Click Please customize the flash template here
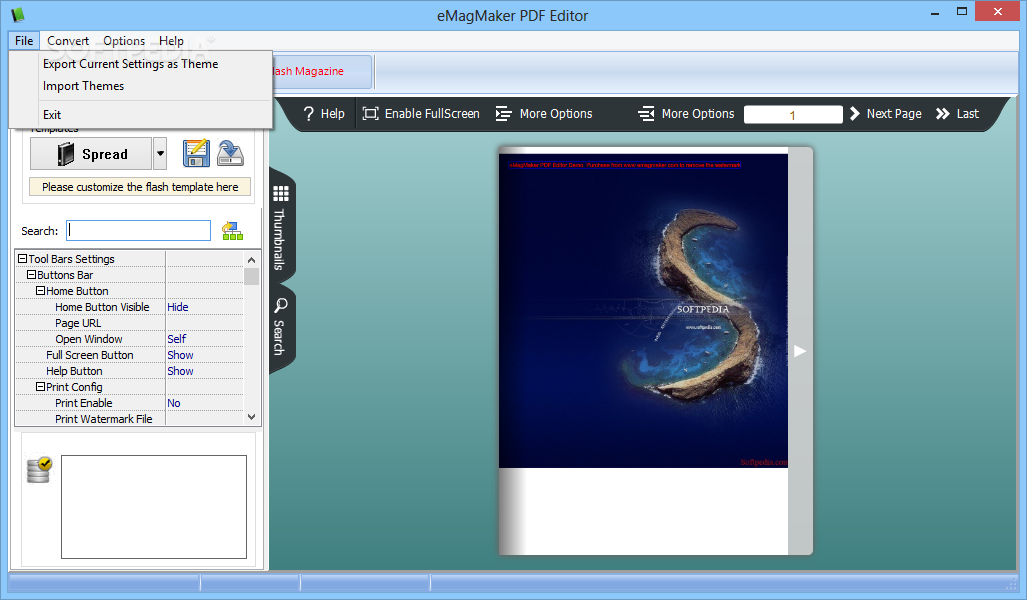 tap(140, 187)
